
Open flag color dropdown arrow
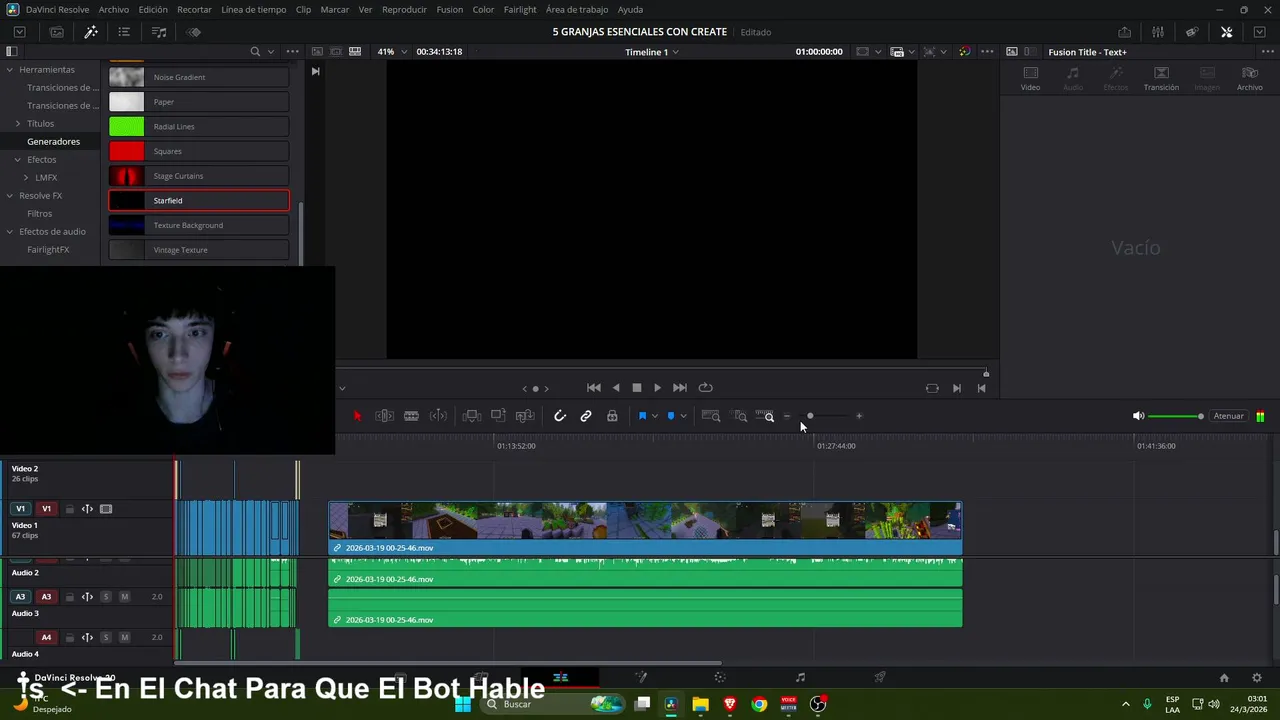655,416
